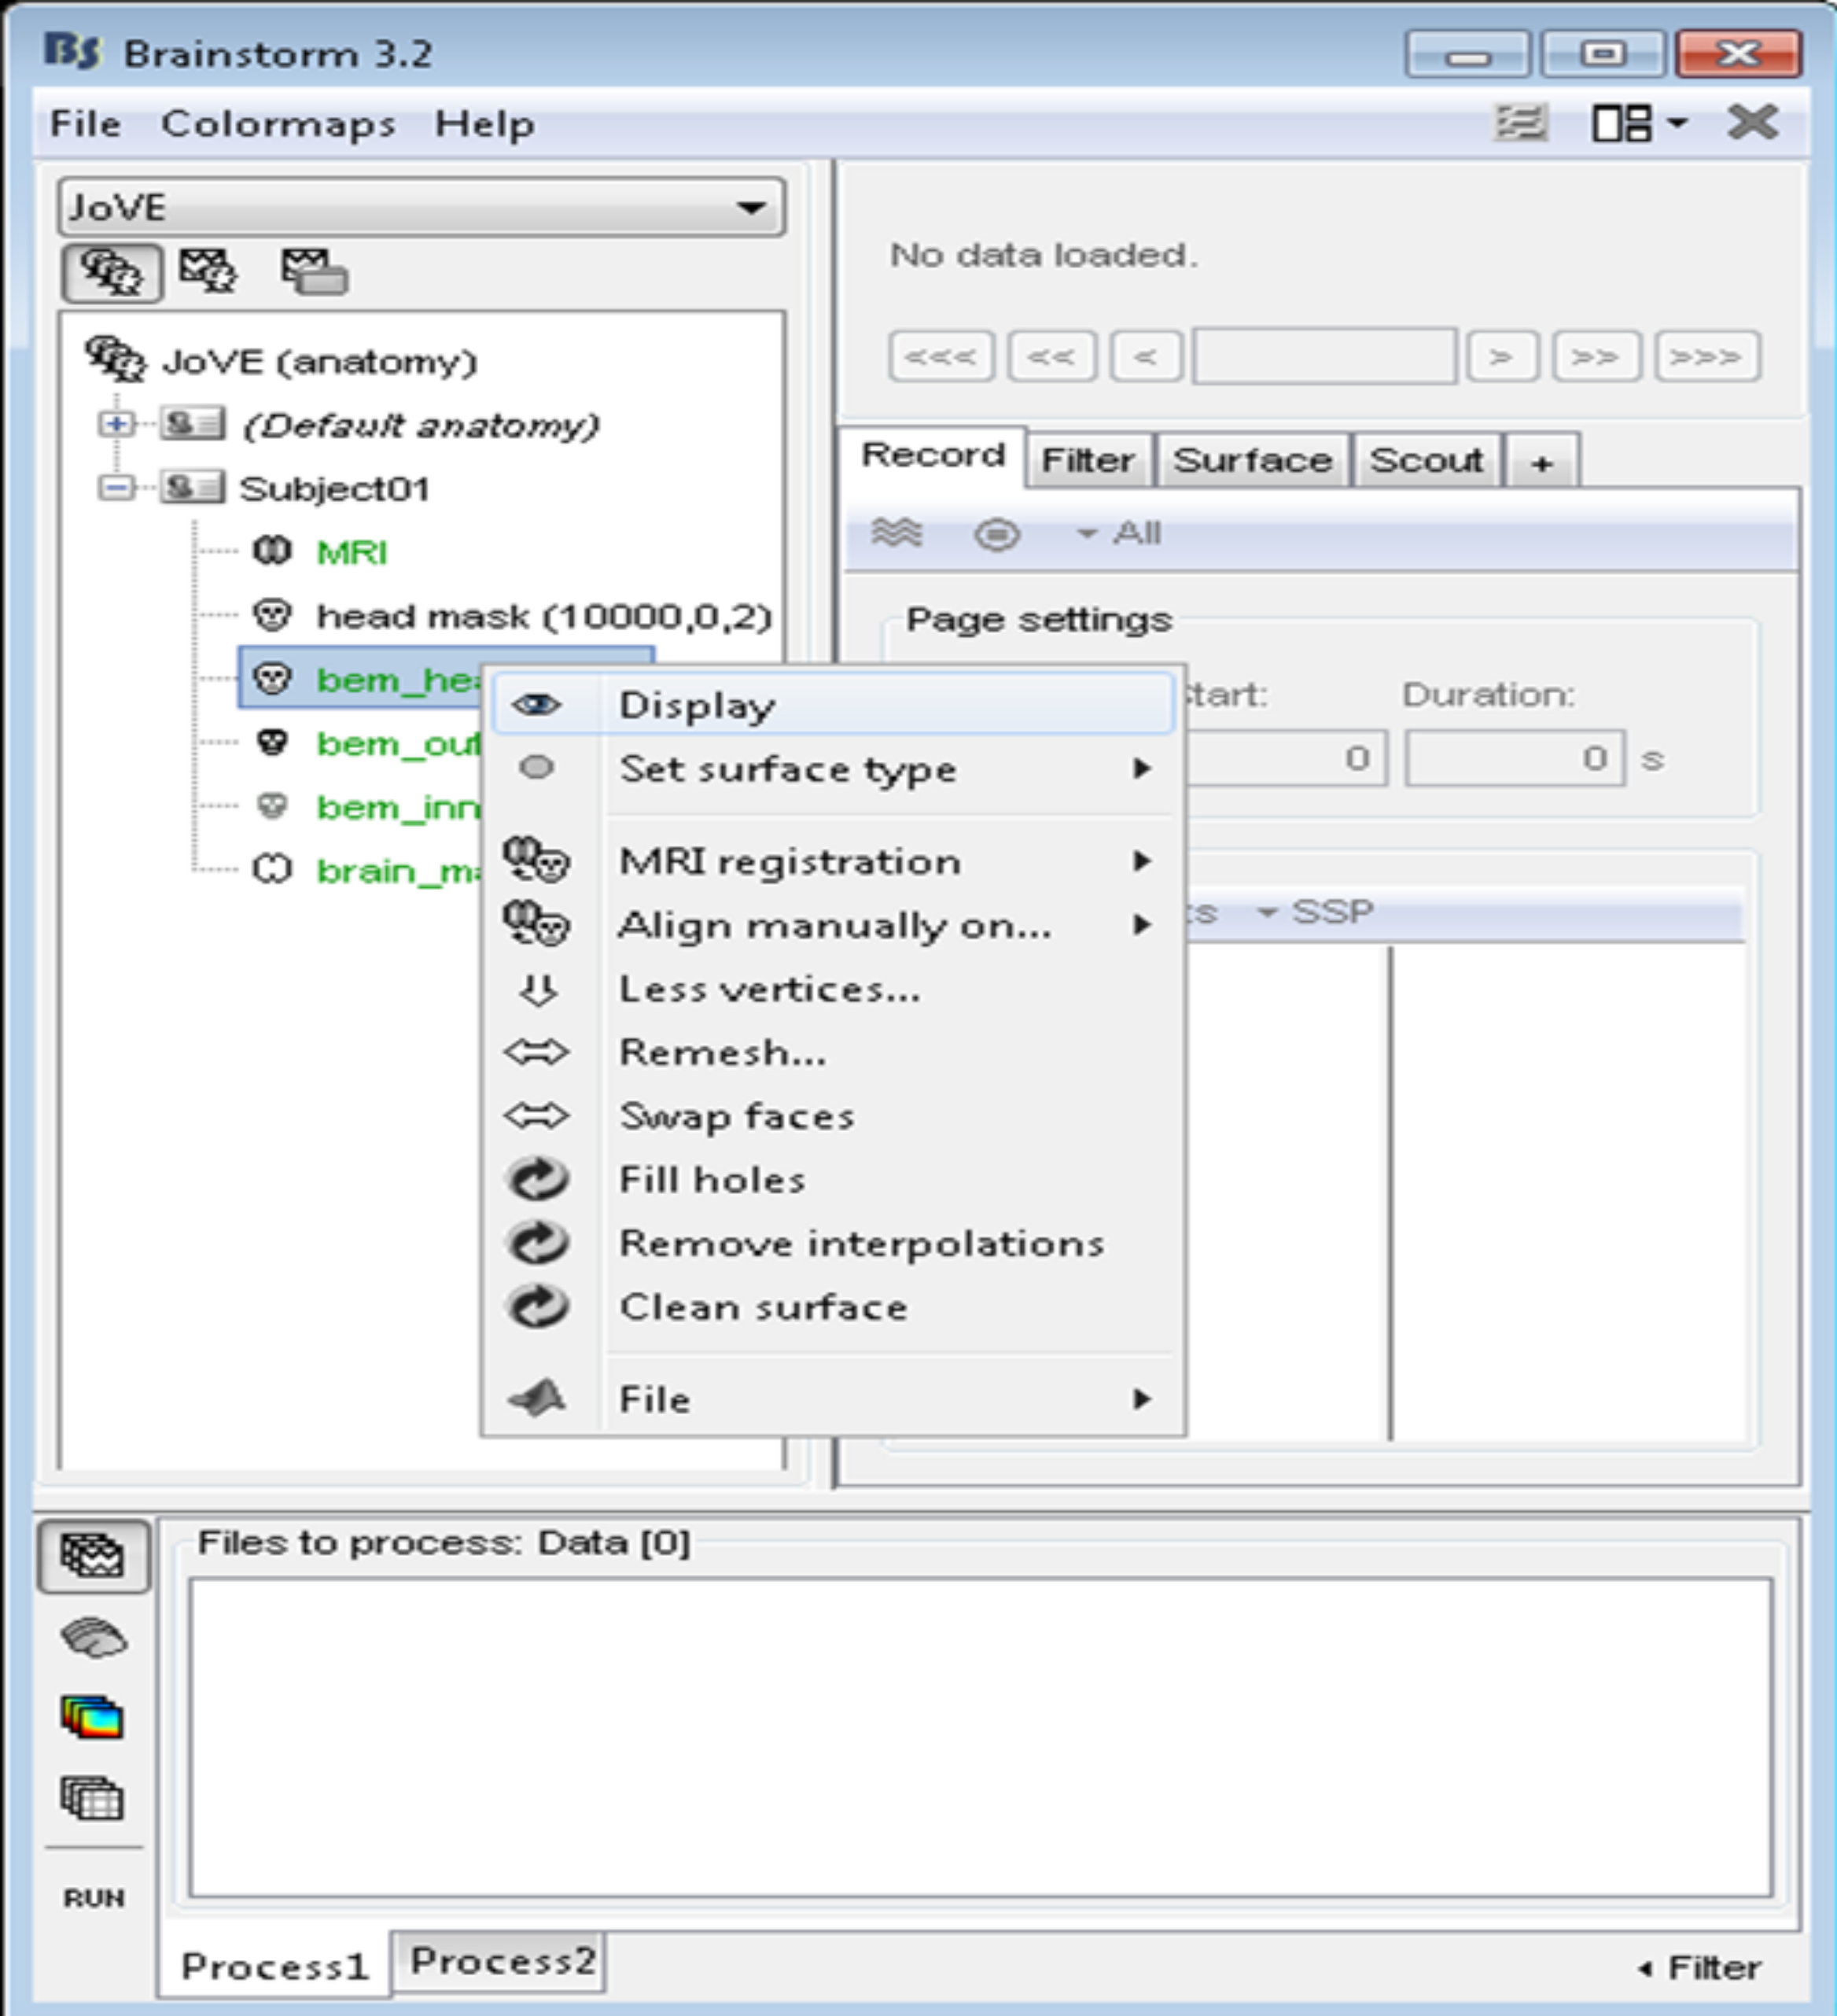The height and width of the screenshot is (2016, 1837).
Task: Select functional data sorted by conditions view
Action: click(313, 272)
